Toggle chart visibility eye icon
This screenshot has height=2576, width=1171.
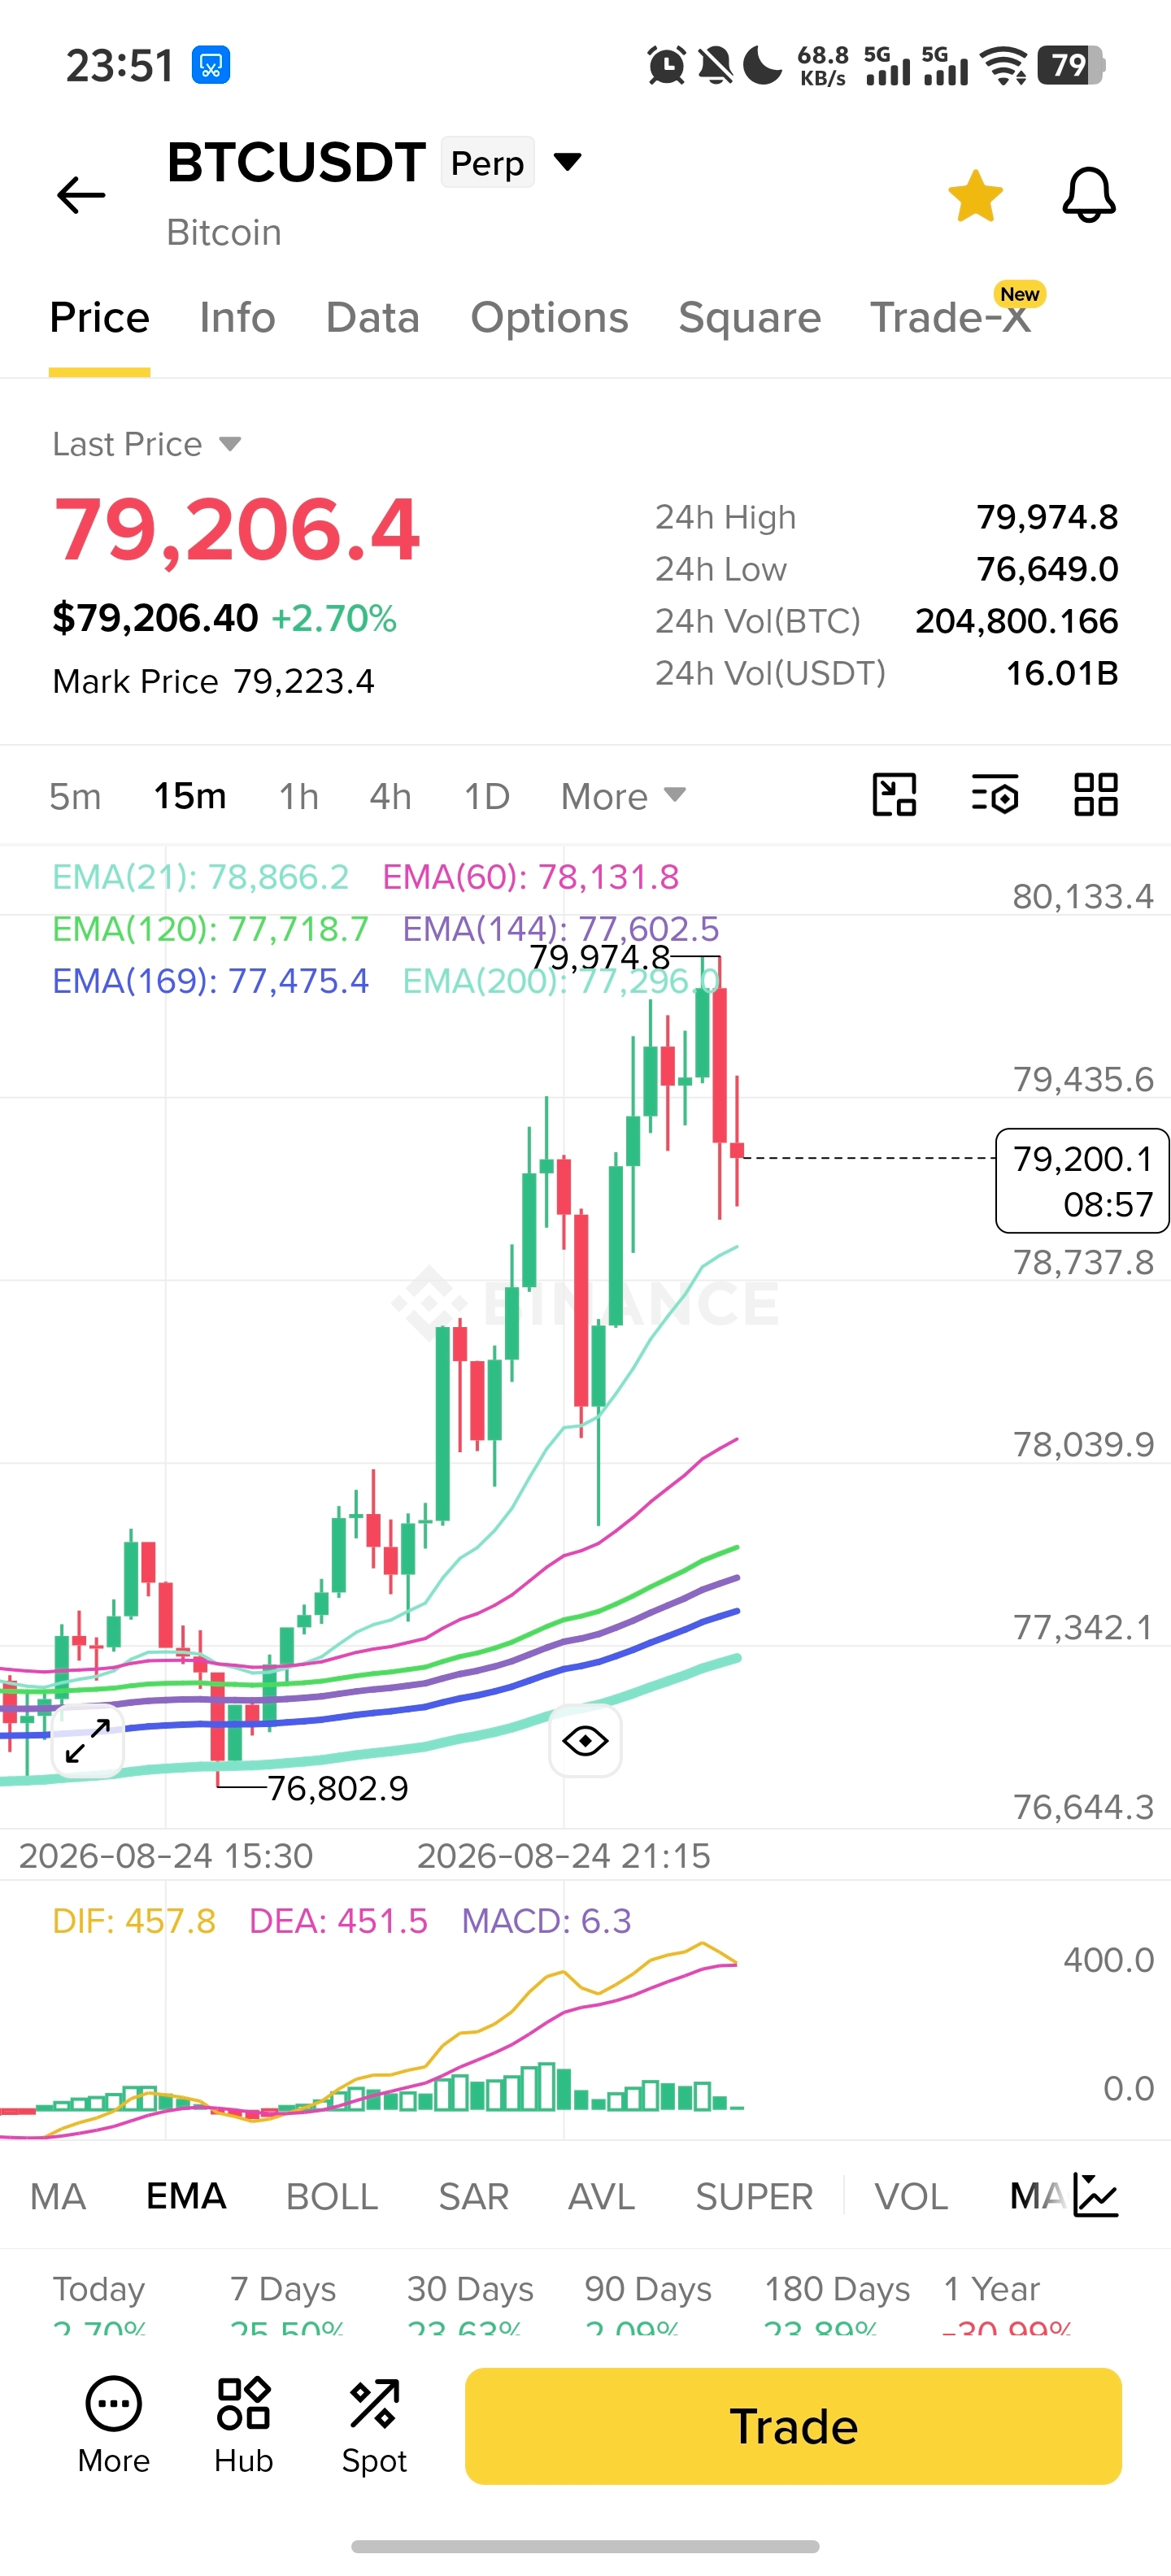click(x=585, y=1741)
